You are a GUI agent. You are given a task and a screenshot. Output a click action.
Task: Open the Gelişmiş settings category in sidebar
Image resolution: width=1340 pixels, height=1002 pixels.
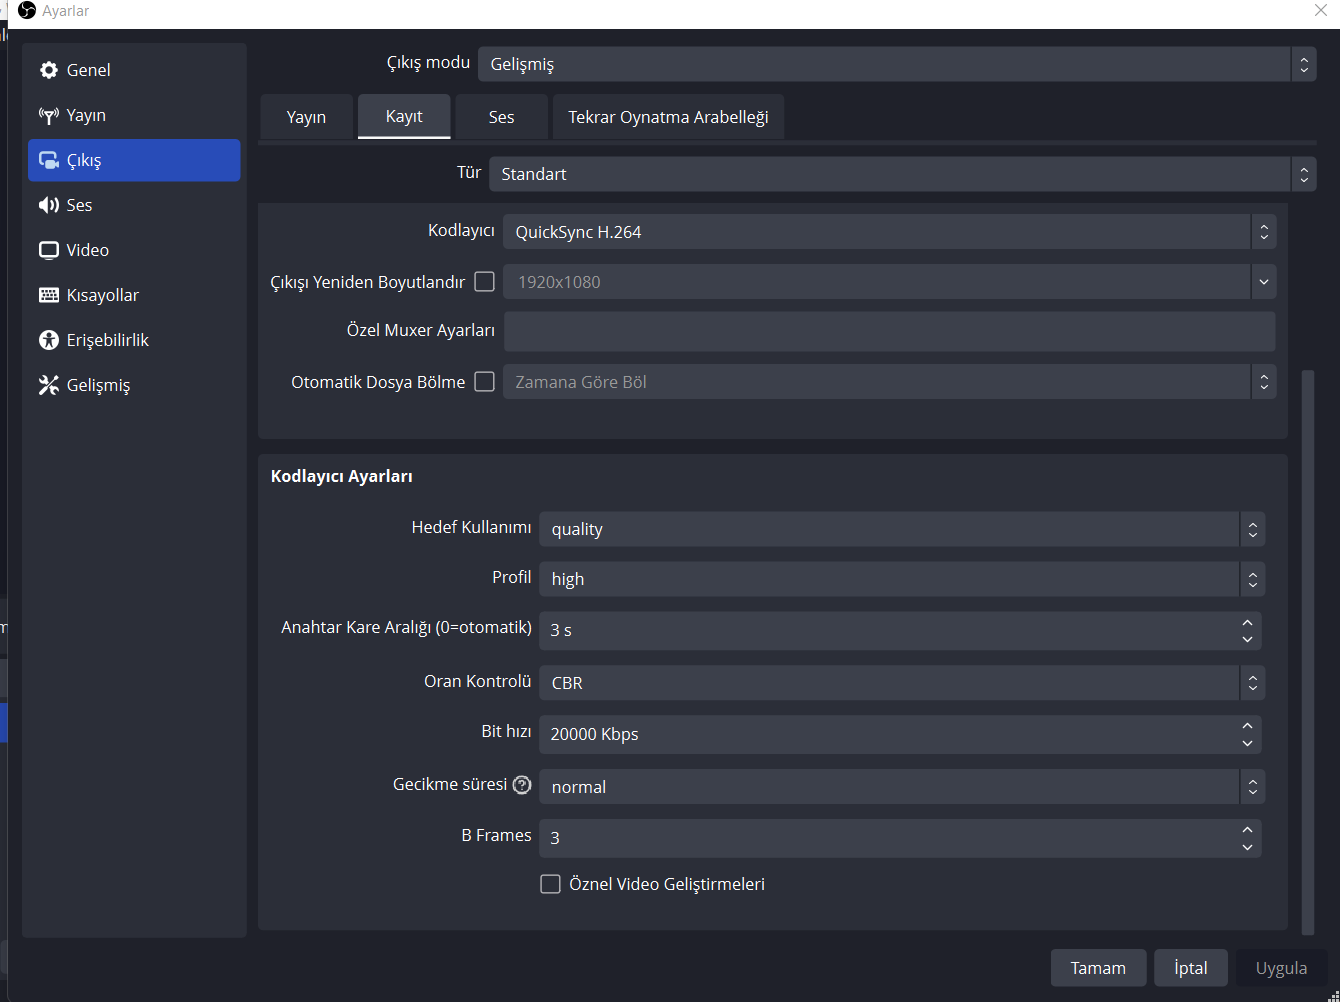(134, 385)
